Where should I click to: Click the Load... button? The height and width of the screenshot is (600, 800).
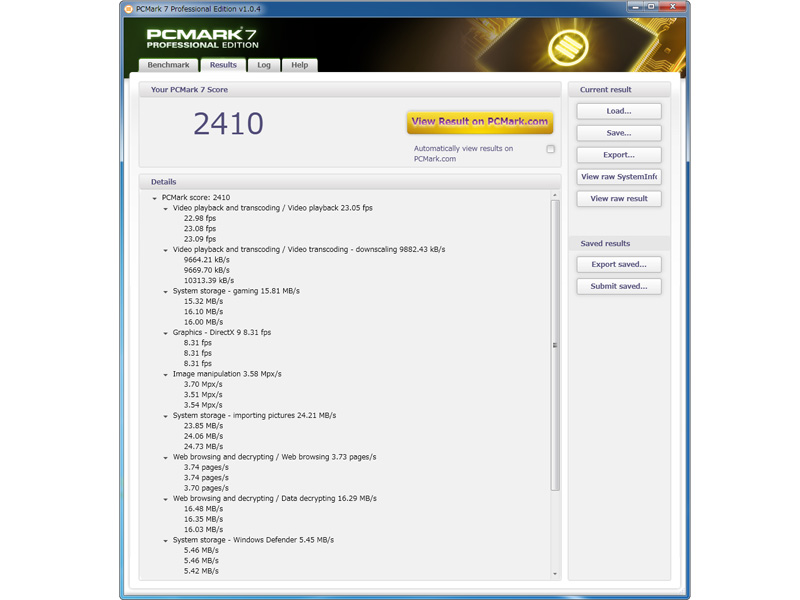pyautogui.click(x=619, y=111)
